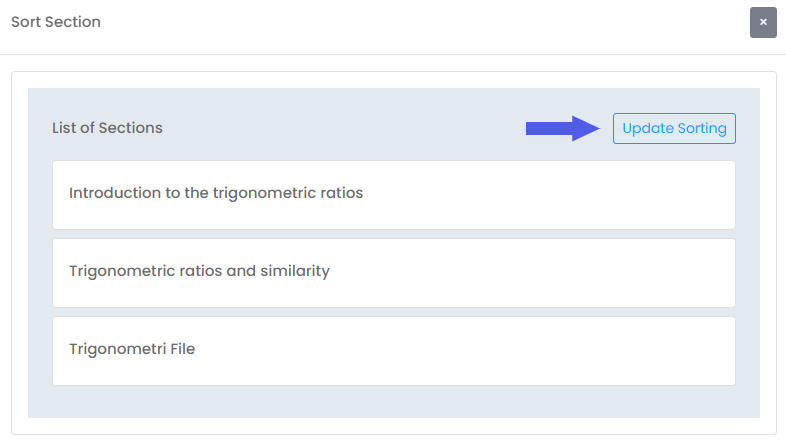This screenshot has height=442, width=786.
Task: Click the 'Introduction to the trigonometric ratios' text
Action: point(216,193)
